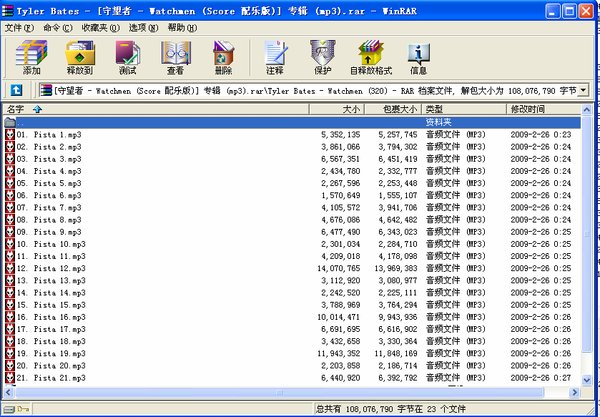Image resolution: width=600 pixels, height=417 pixels.
Task: Sort by the 修改时间 column header
Action: pos(544,109)
